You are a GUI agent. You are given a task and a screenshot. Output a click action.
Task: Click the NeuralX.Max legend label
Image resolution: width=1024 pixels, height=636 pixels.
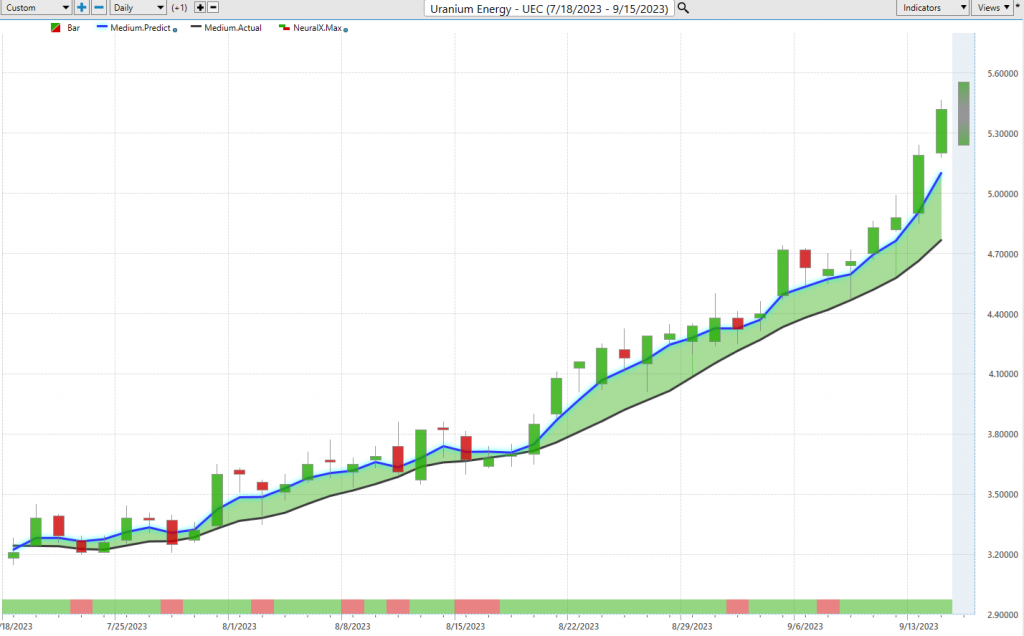coord(317,28)
